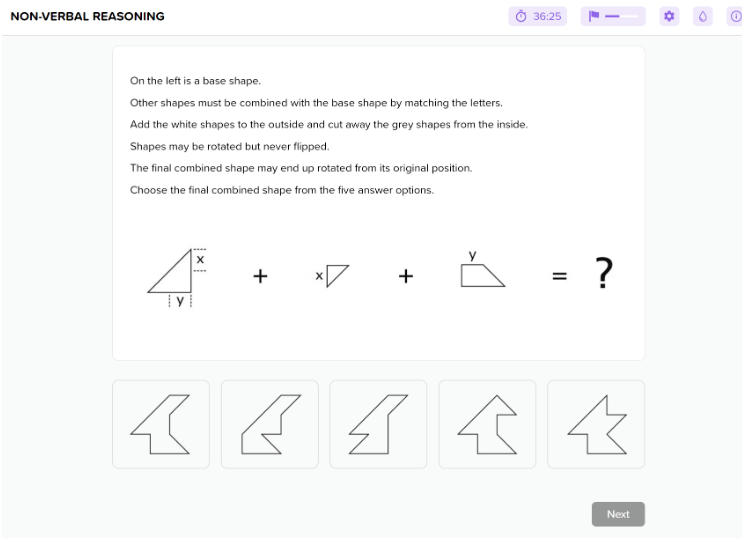
Task: Click the question mark placeholder
Action: (604, 273)
